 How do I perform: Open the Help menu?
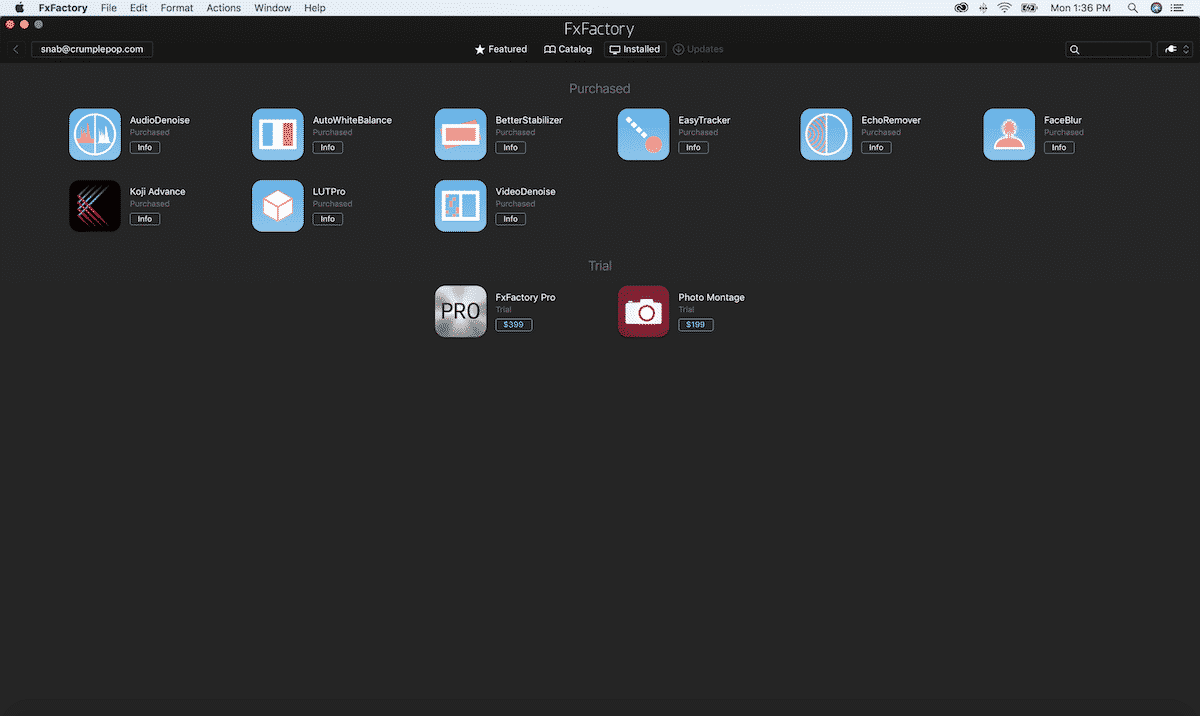(x=315, y=8)
